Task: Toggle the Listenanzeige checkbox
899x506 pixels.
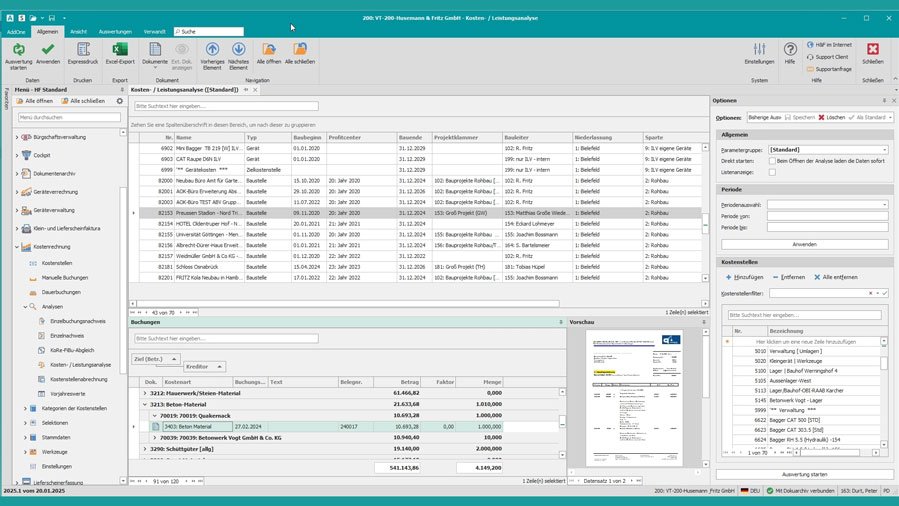Action: tap(772, 172)
